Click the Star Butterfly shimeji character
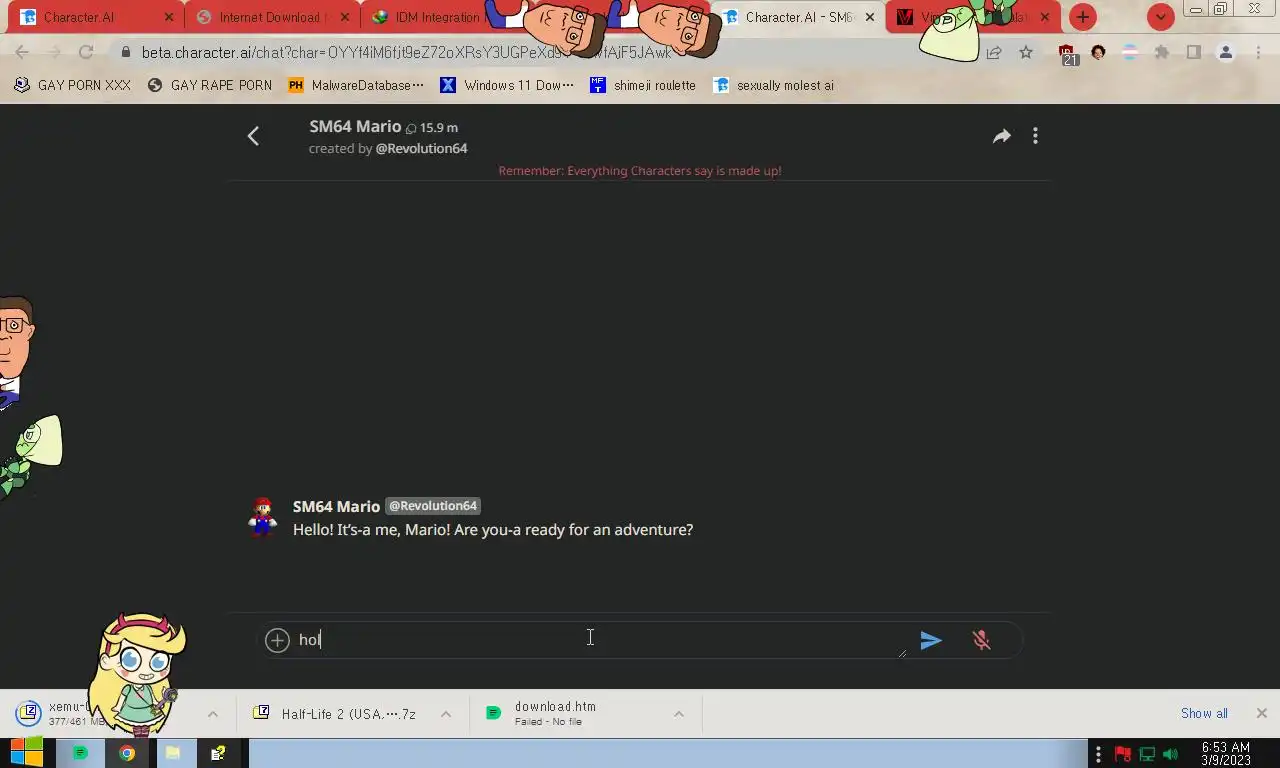 click(138, 673)
